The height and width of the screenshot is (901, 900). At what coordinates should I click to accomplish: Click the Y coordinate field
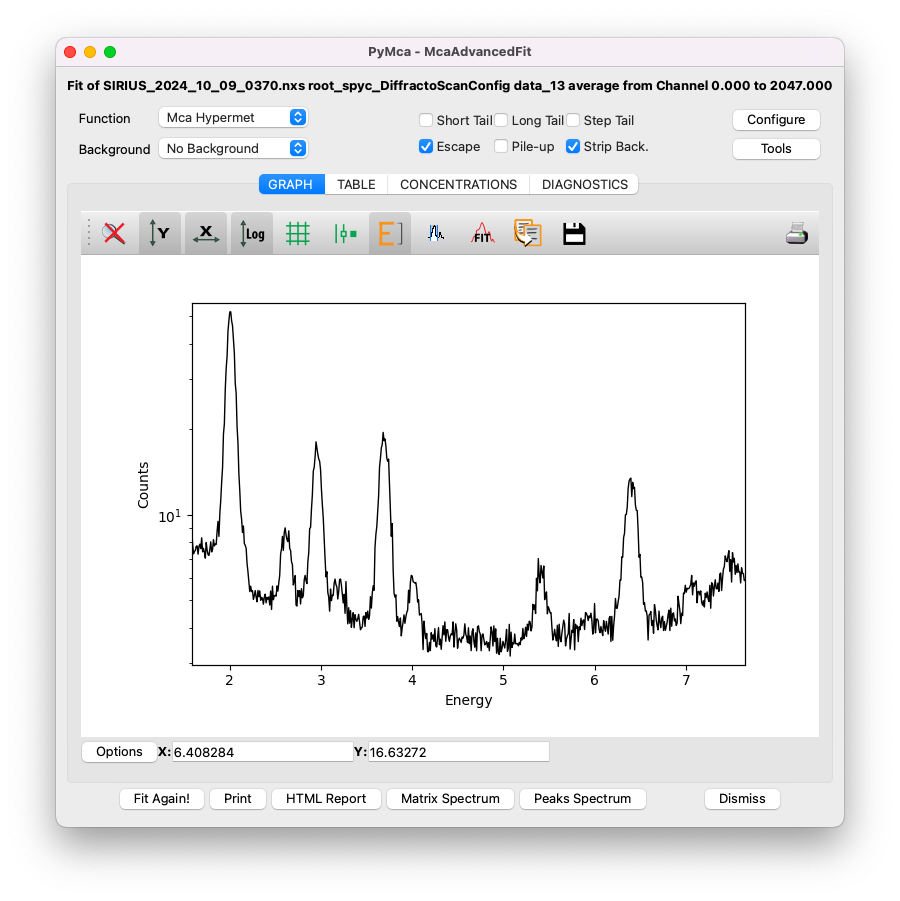(x=459, y=752)
